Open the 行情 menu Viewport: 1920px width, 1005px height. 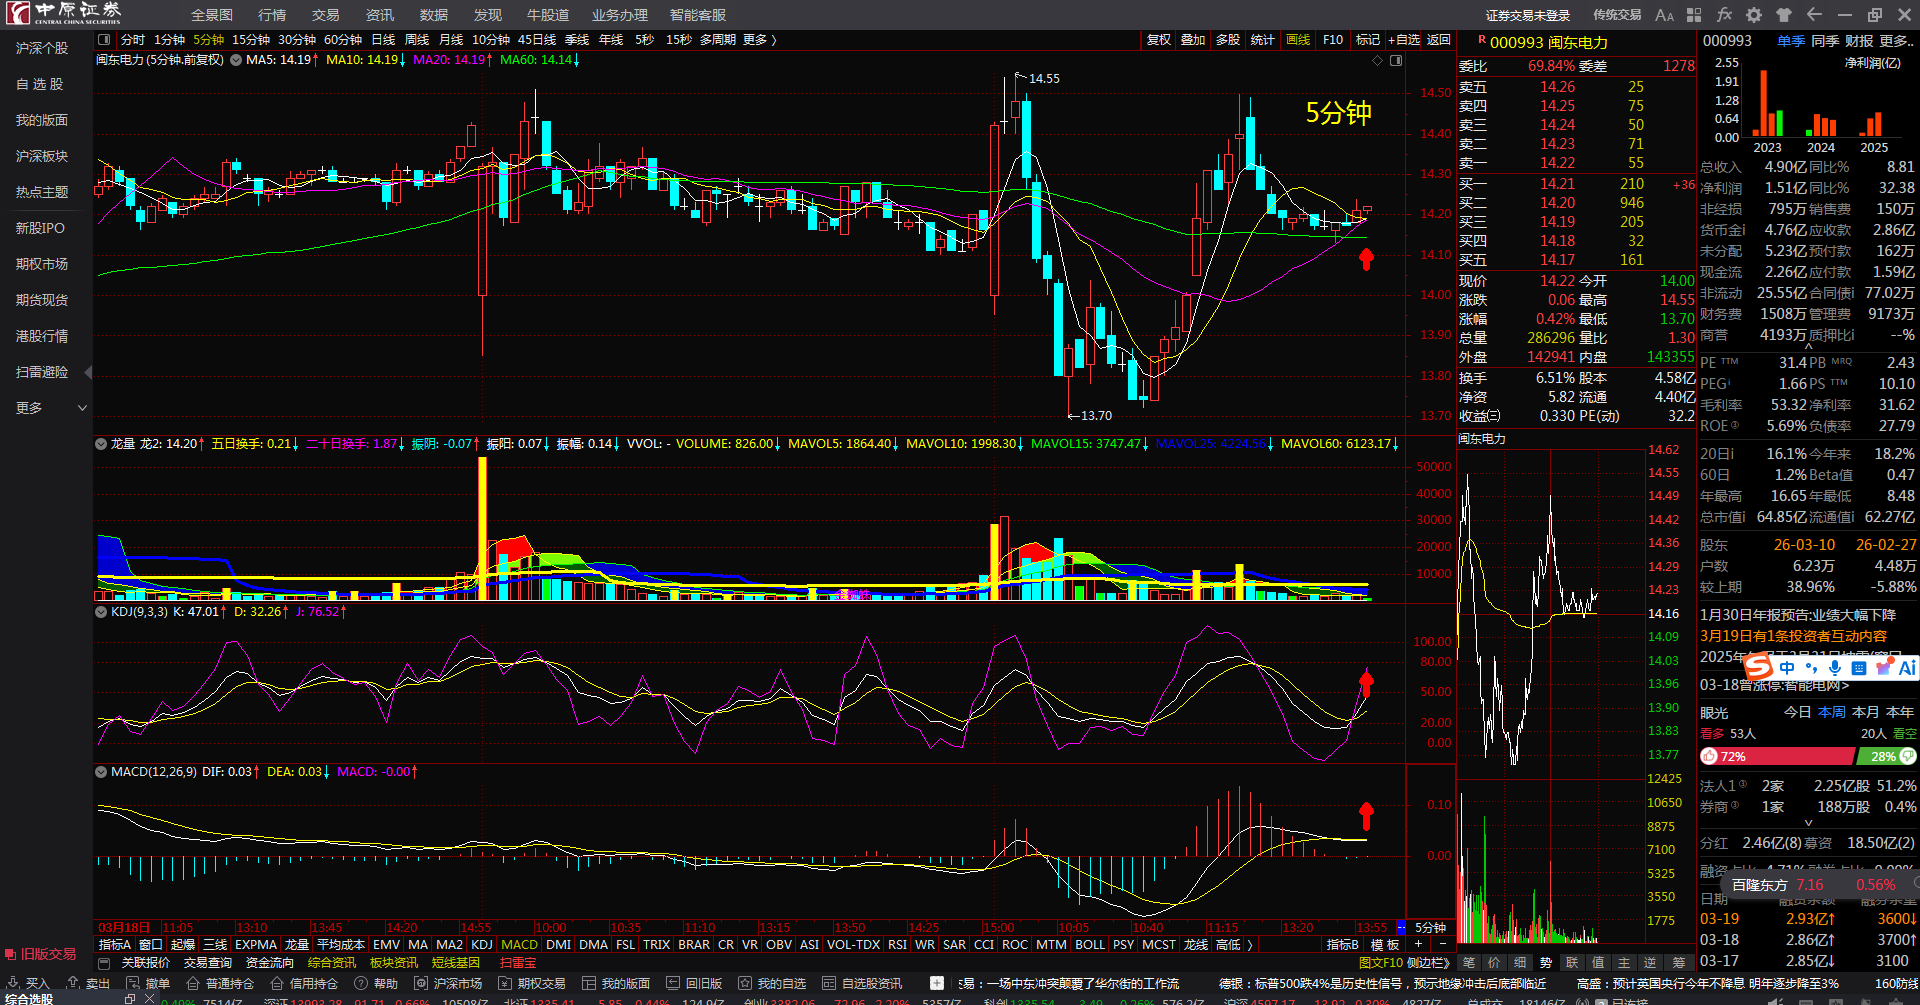272,15
